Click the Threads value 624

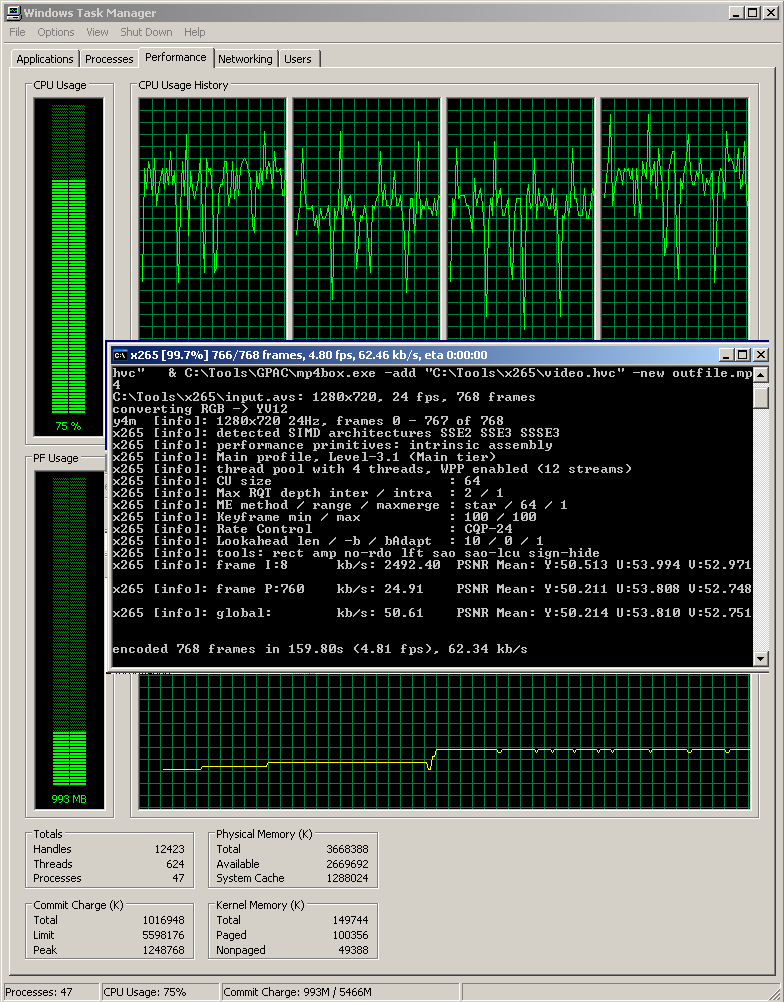point(175,864)
